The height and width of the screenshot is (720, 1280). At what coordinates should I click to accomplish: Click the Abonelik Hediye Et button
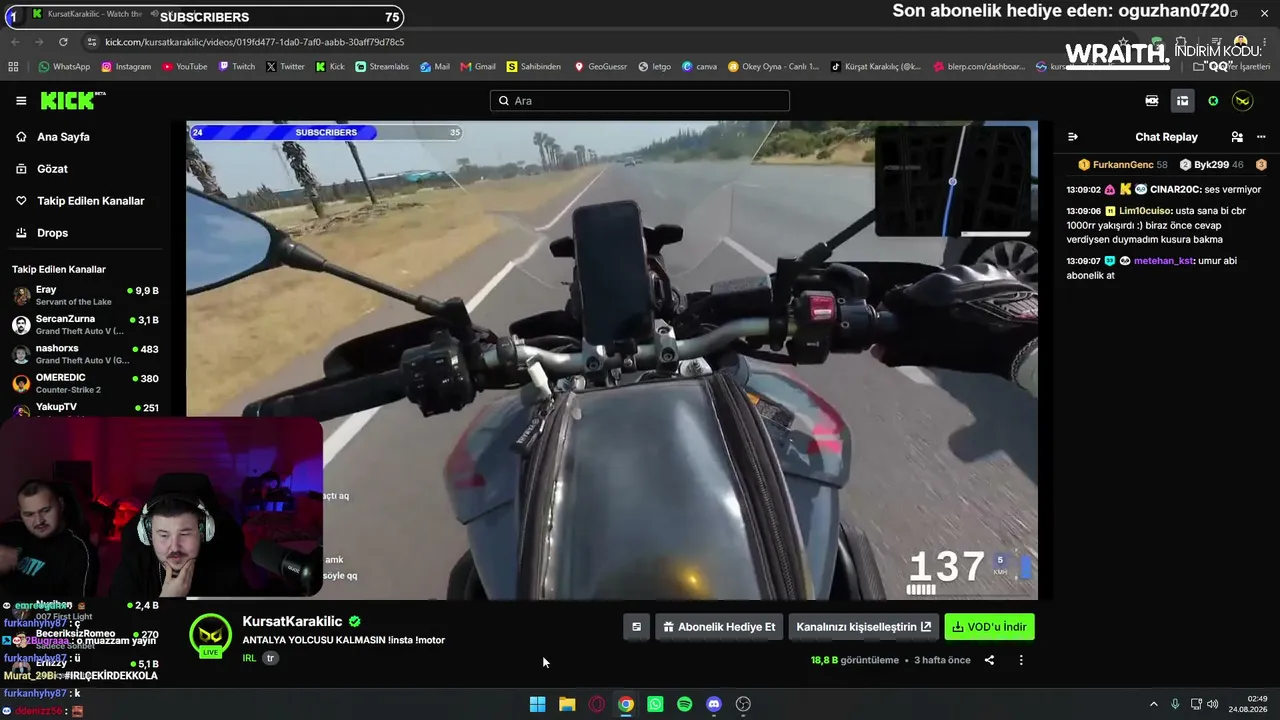pyautogui.click(x=719, y=627)
